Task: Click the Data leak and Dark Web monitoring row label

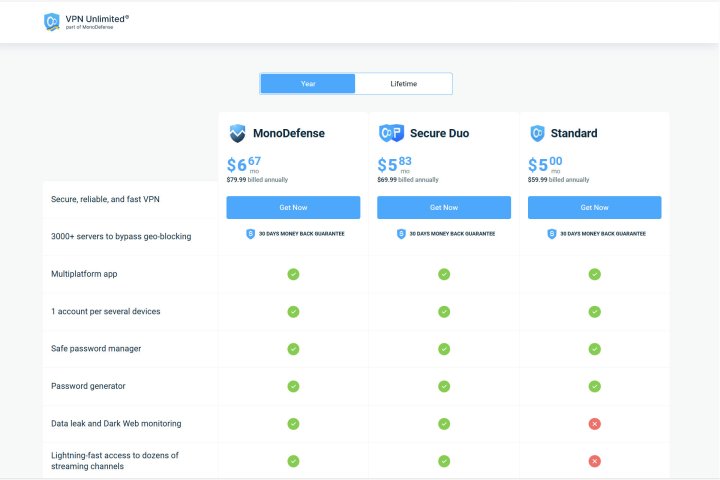Action: [x=116, y=424]
